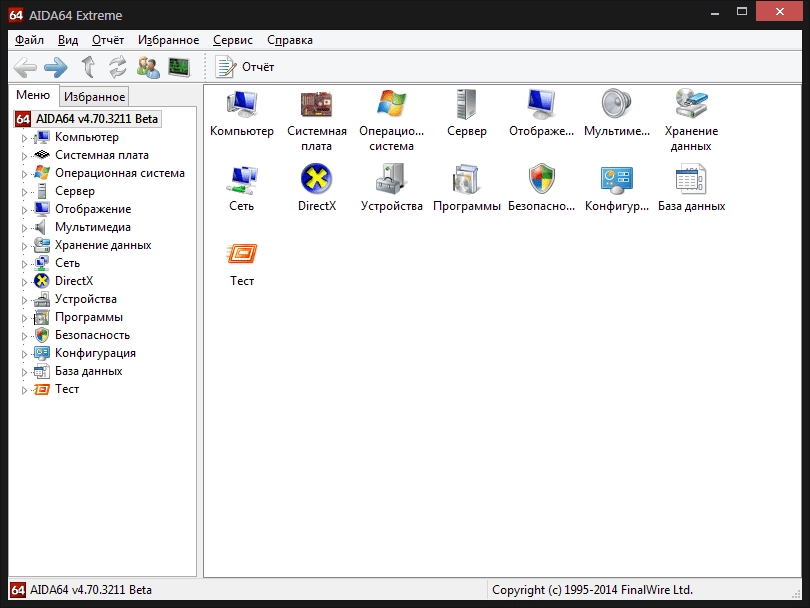This screenshot has width=810, height=608.
Task: Open the Сервис menu
Action: click(x=233, y=40)
